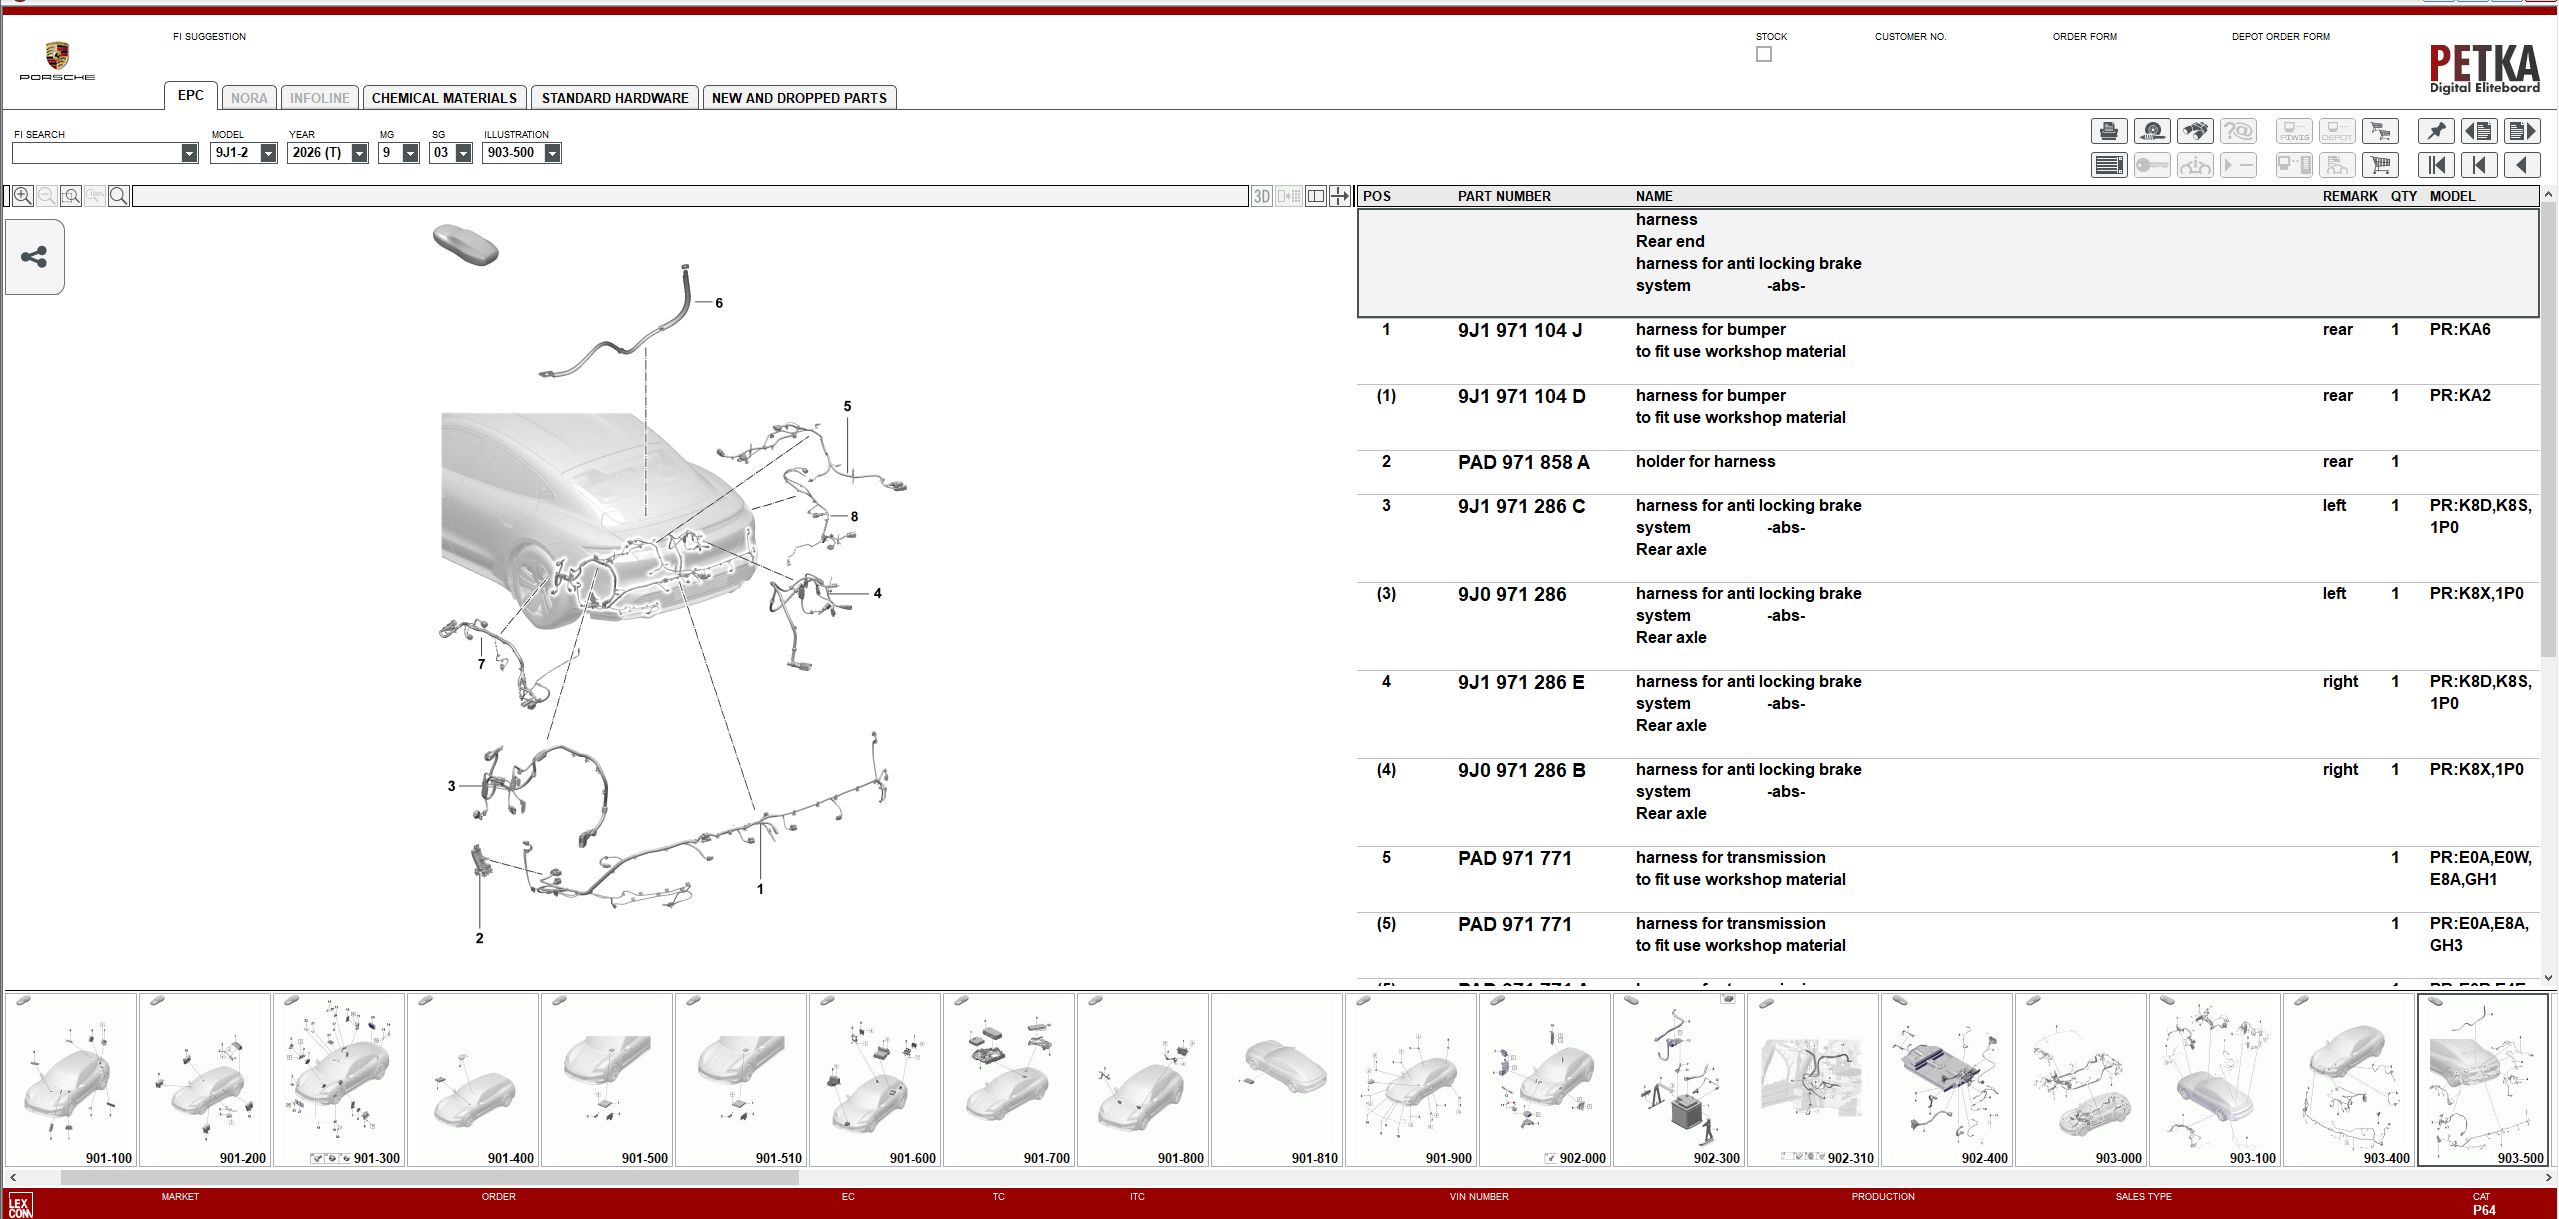The width and height of the screenshot is (2559, 1219).
Task: Open the parts list view icon
Action: [2109, 164]
